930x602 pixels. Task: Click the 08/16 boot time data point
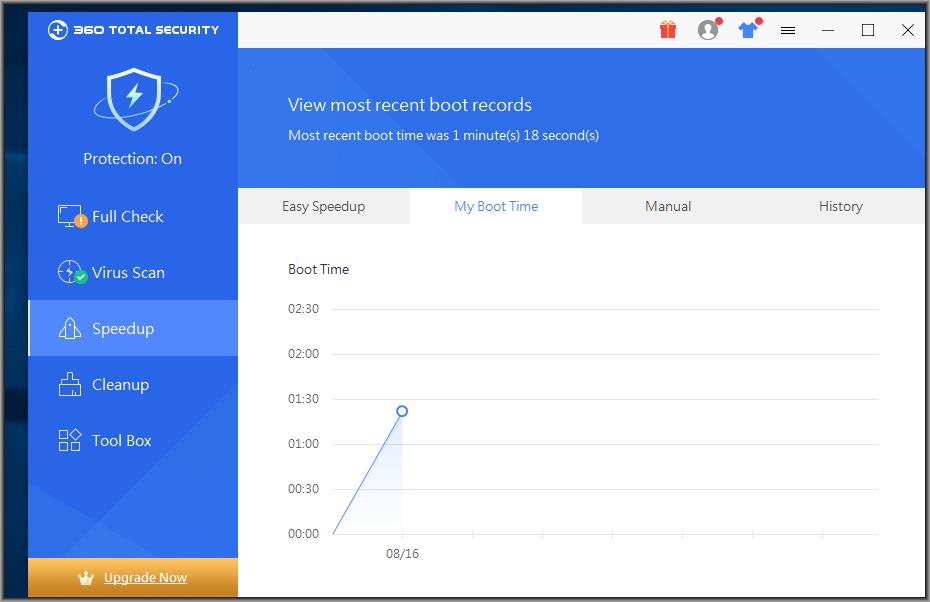402,411
